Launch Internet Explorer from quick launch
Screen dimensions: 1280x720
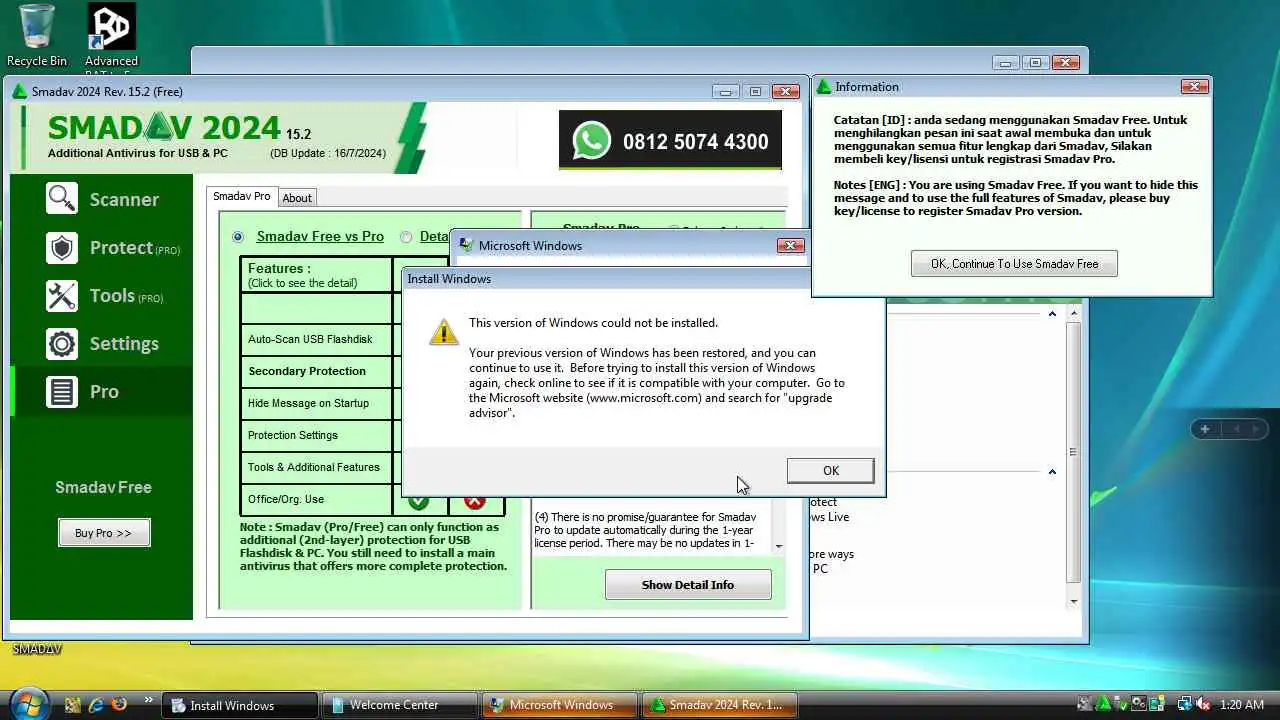coord(96,705)
